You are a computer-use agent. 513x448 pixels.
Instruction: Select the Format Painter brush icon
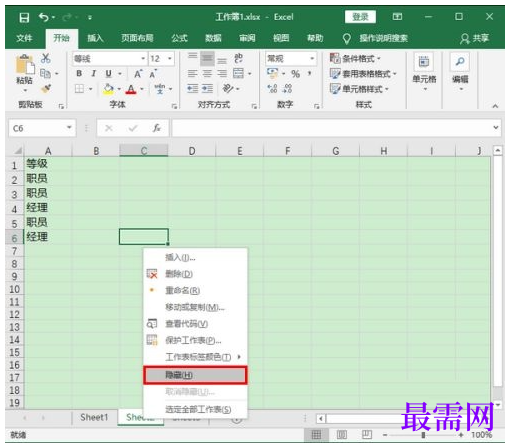(x=46, y=89)
